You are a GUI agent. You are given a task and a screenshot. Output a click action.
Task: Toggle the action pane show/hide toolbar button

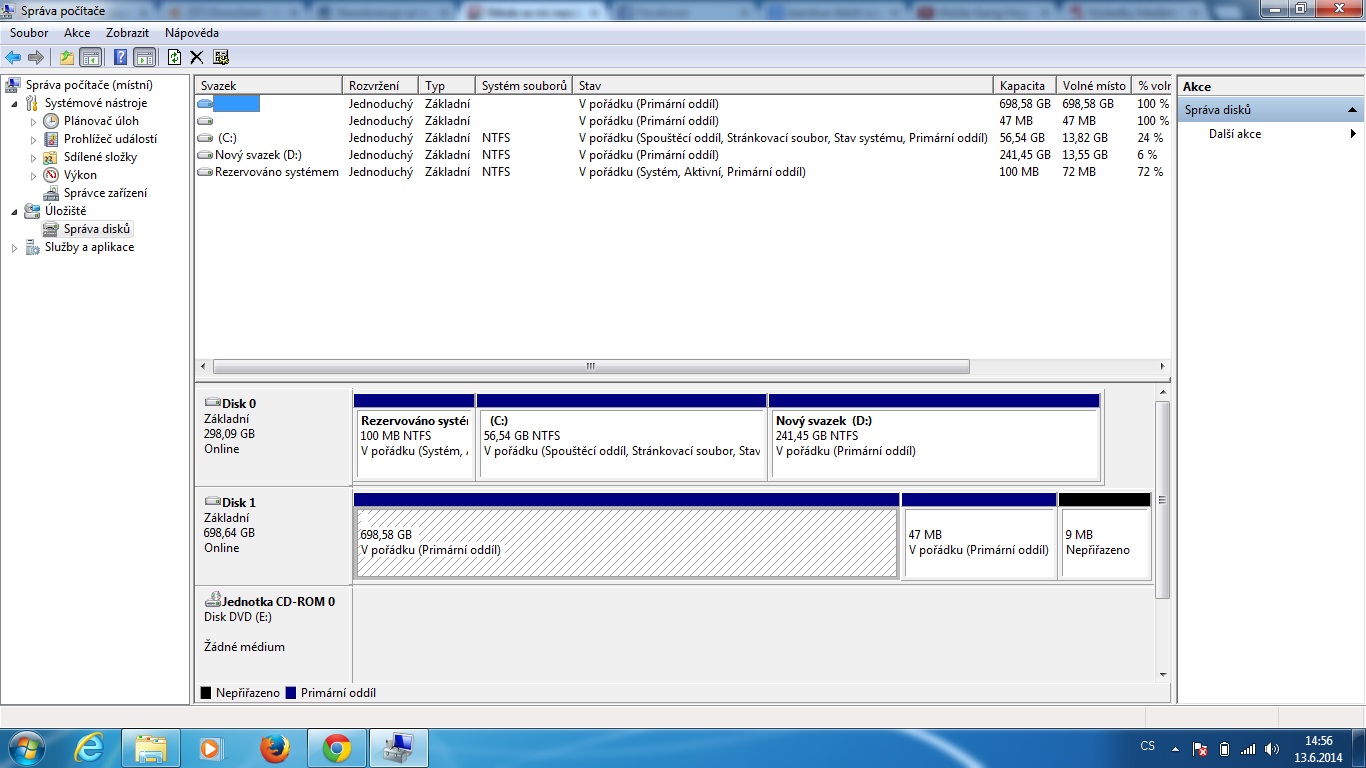145,57
